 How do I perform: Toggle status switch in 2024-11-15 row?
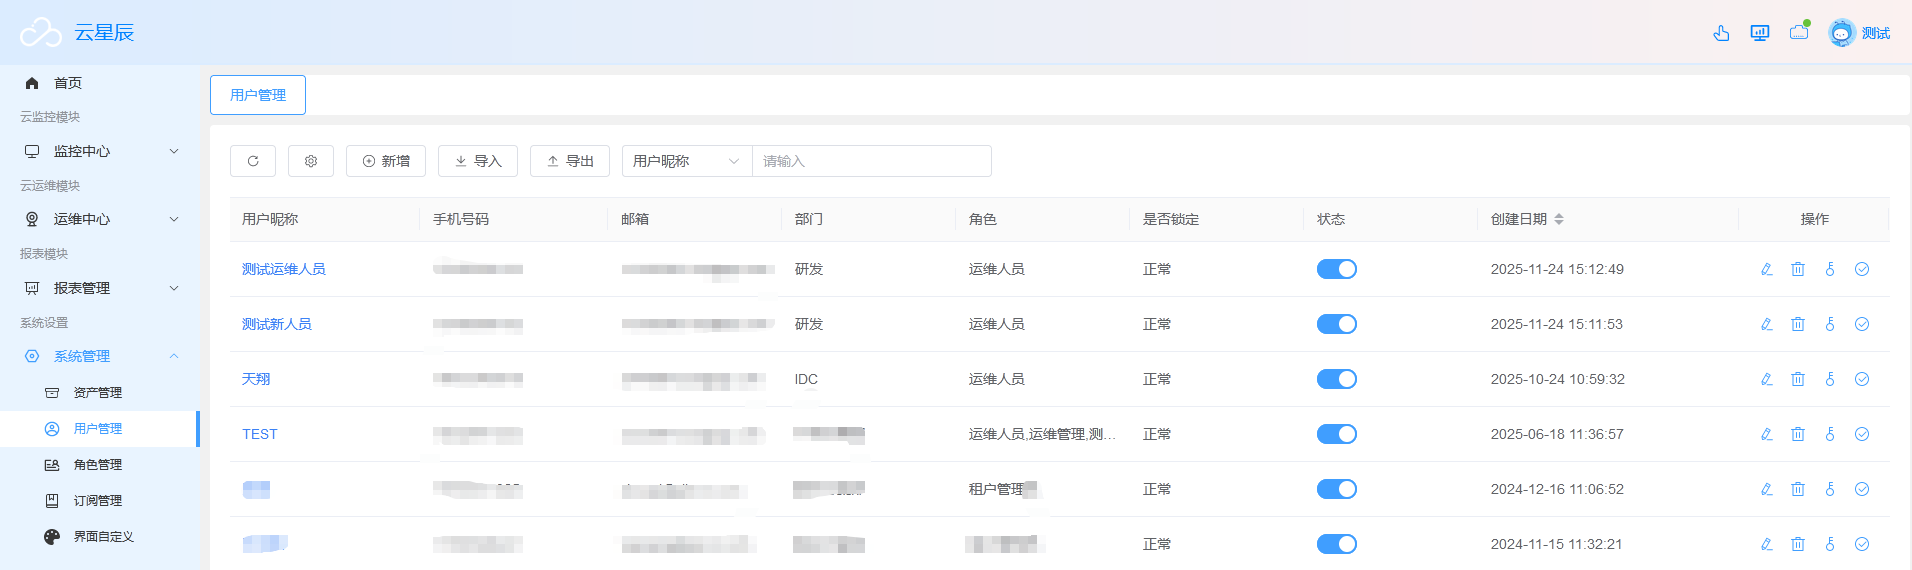1337,544
